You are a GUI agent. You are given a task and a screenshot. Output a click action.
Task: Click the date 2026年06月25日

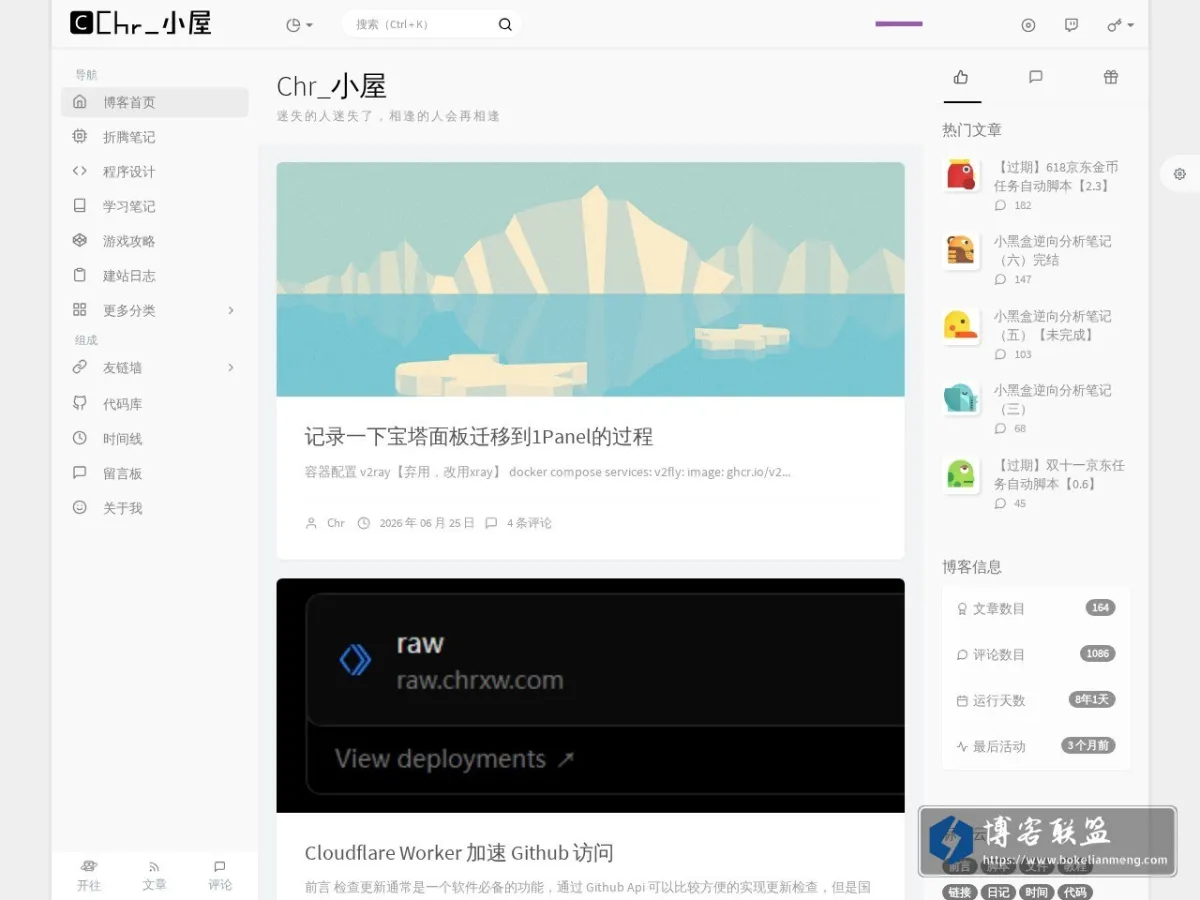[x=427, y=523]
